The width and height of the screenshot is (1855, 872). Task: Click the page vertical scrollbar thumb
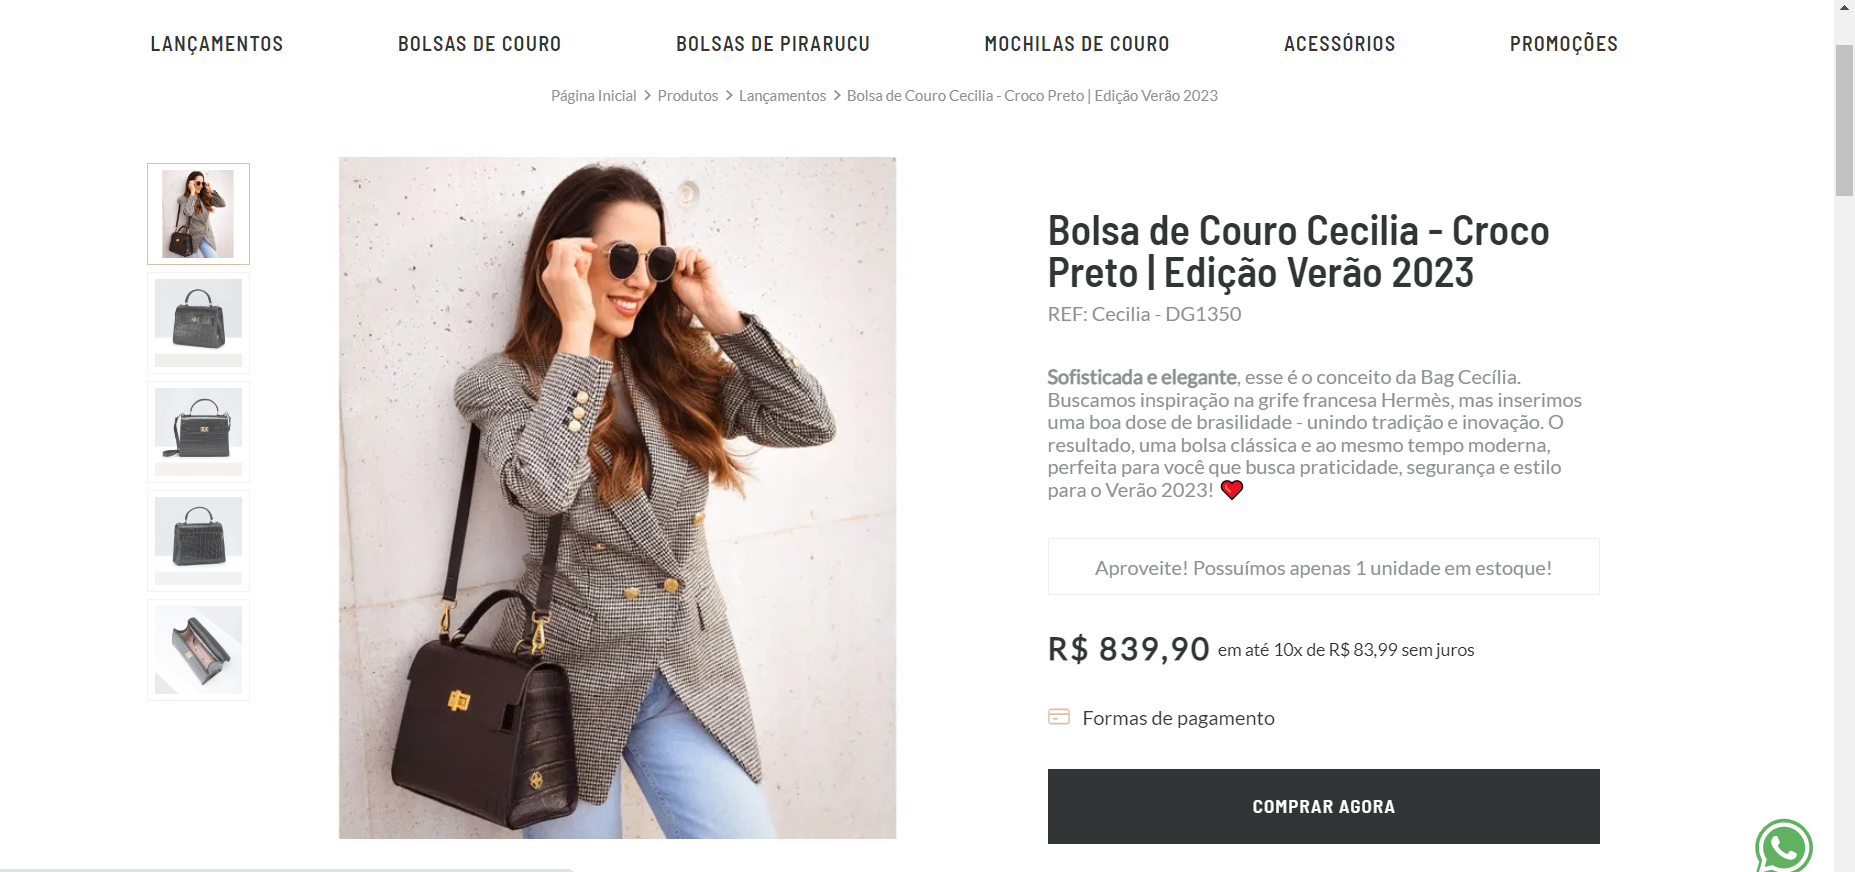pos(1844,120)
